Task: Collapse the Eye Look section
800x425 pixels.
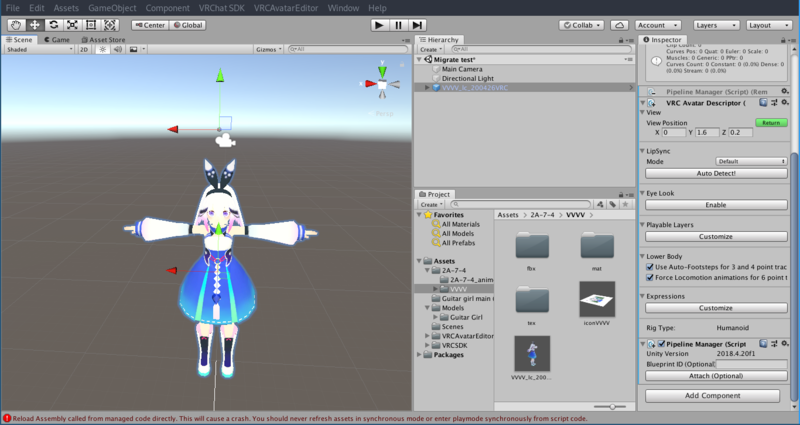Action: click(642, 193)
